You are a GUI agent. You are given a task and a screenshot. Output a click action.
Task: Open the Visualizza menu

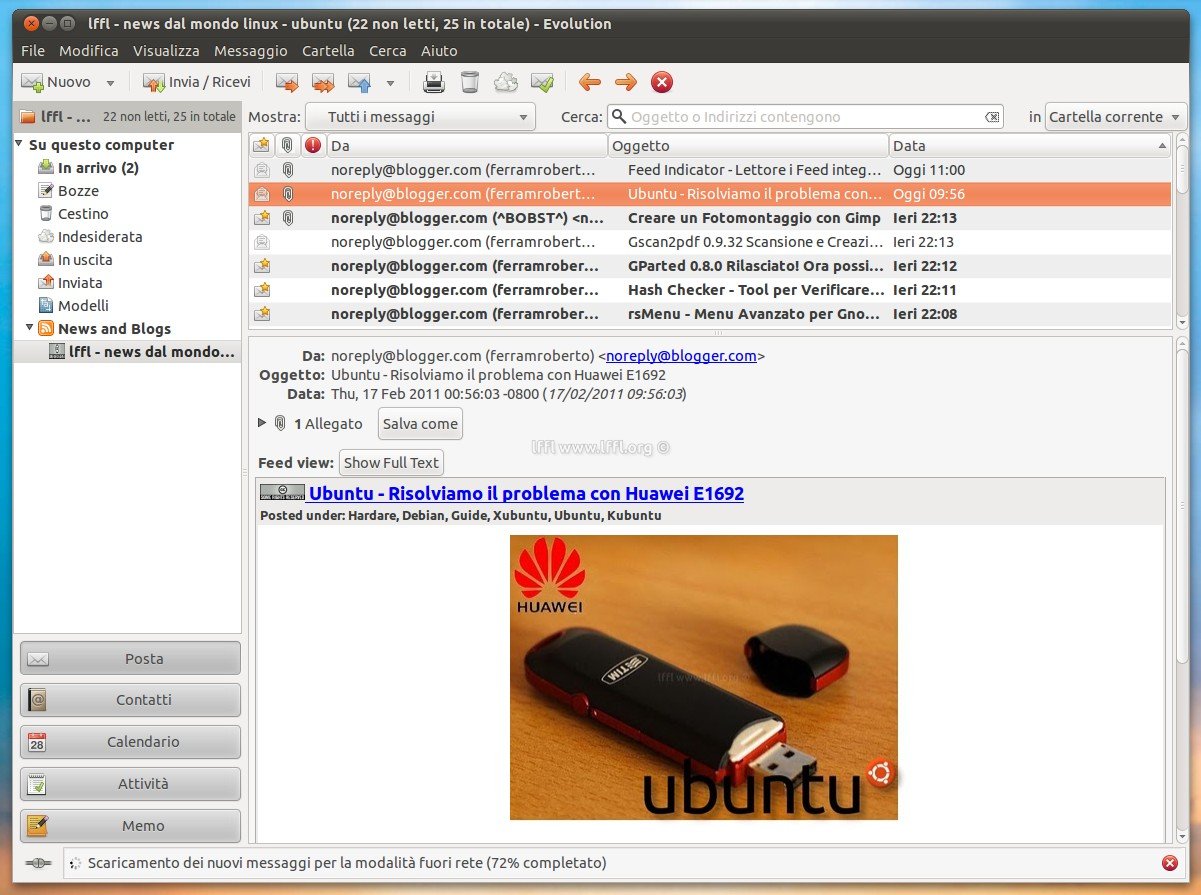166,50
